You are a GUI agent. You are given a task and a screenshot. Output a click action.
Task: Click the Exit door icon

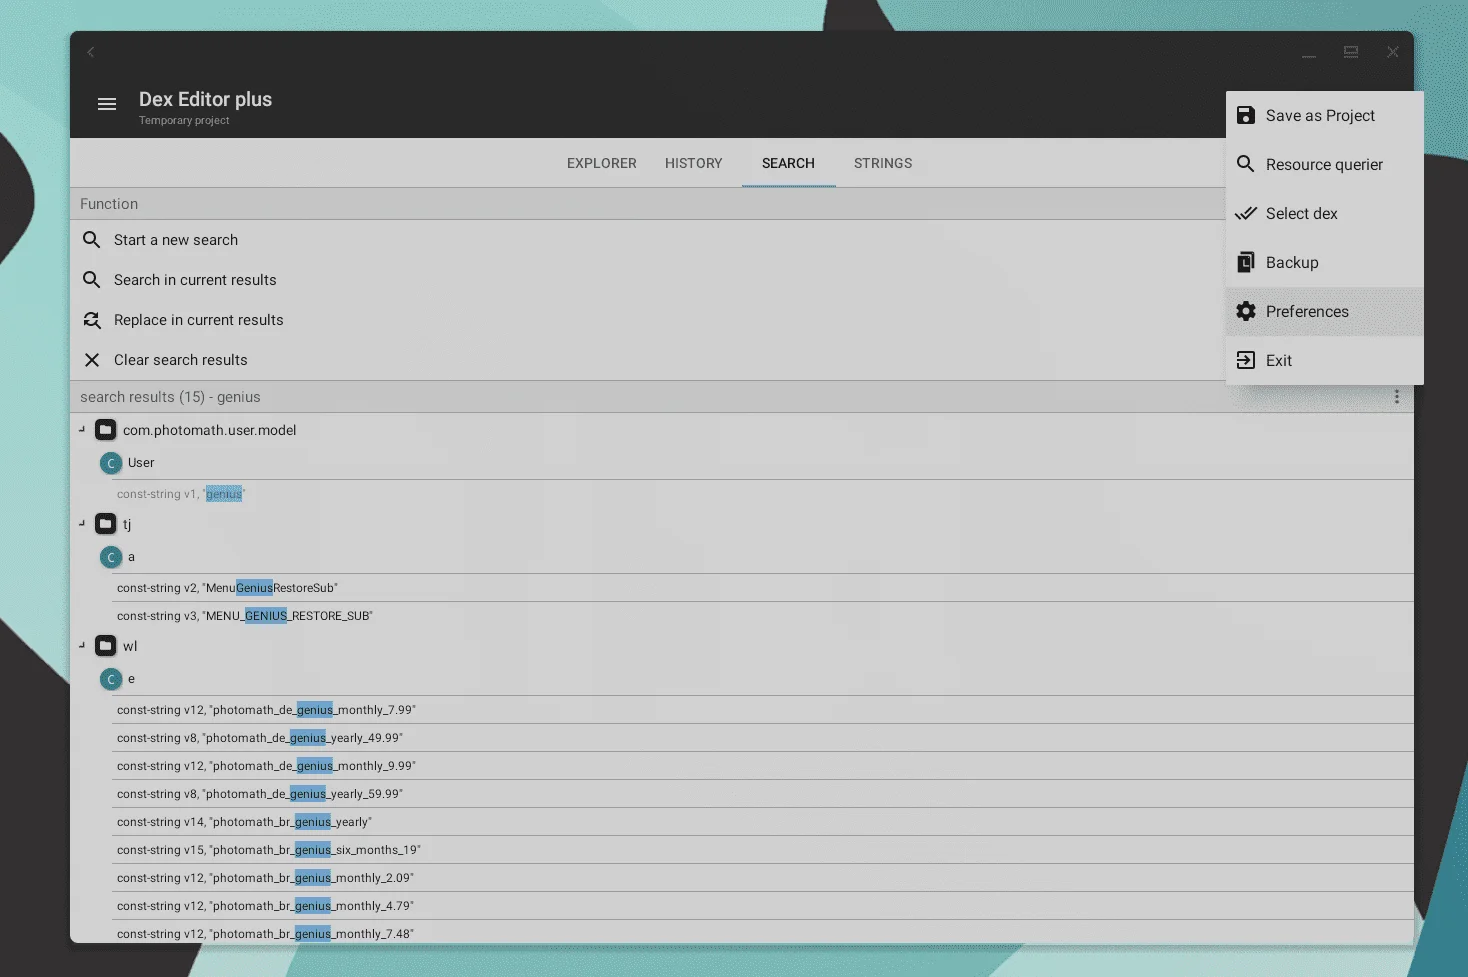click(x=1246, y=360)
